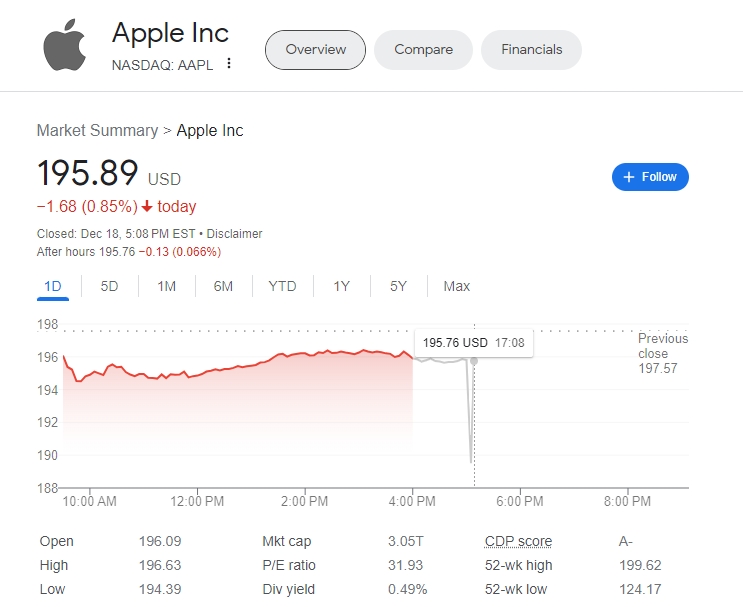Click the plus Follow button
This screenshot has width=743, height=607.
(650, 177)
